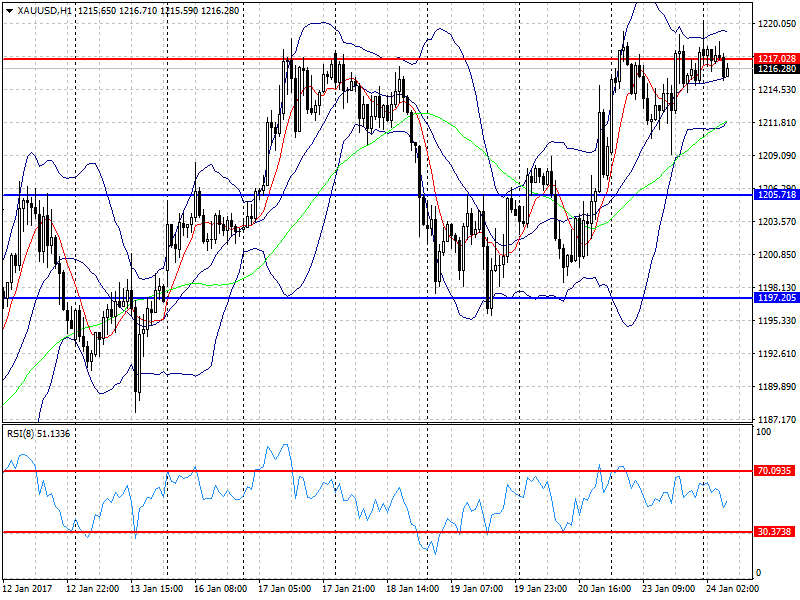Image resolution: width=800 pixels, height=600 pixels.
Task: Click the 17 Jan 05:00 time label
Action: click(x=285, y=589)
